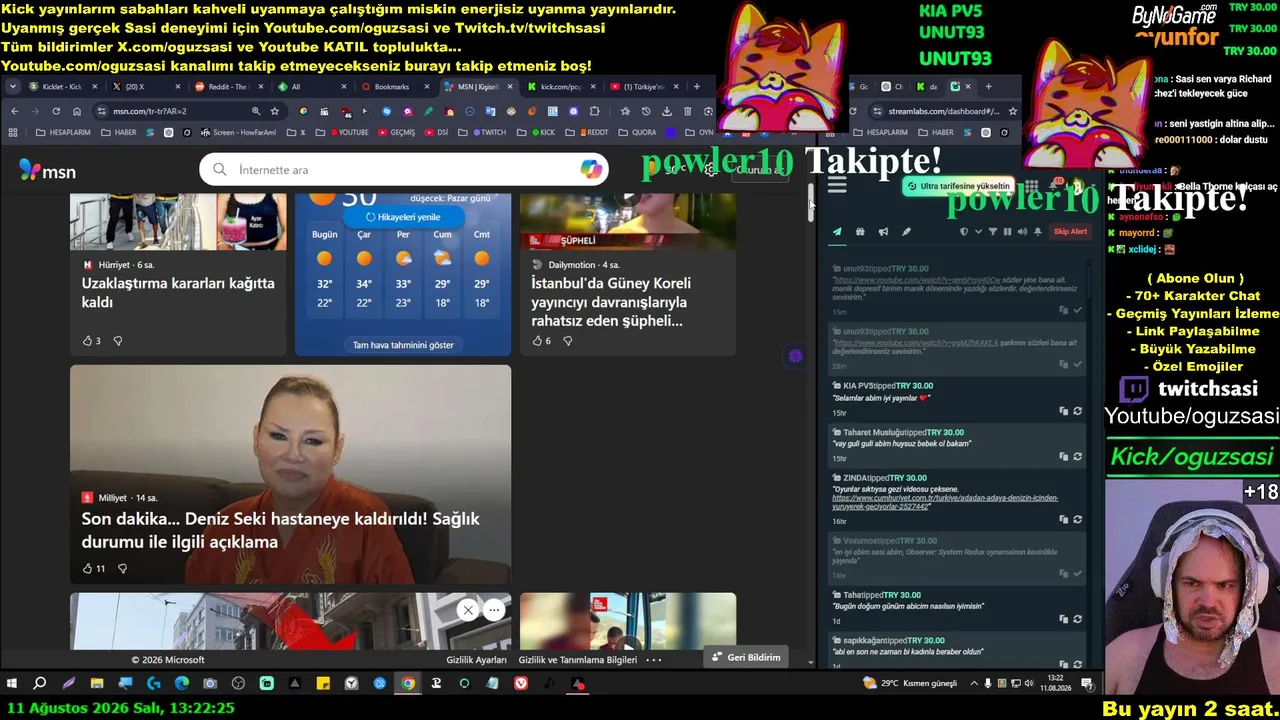
Task: Open File Explorer from the taskbar
Action: 97,684
